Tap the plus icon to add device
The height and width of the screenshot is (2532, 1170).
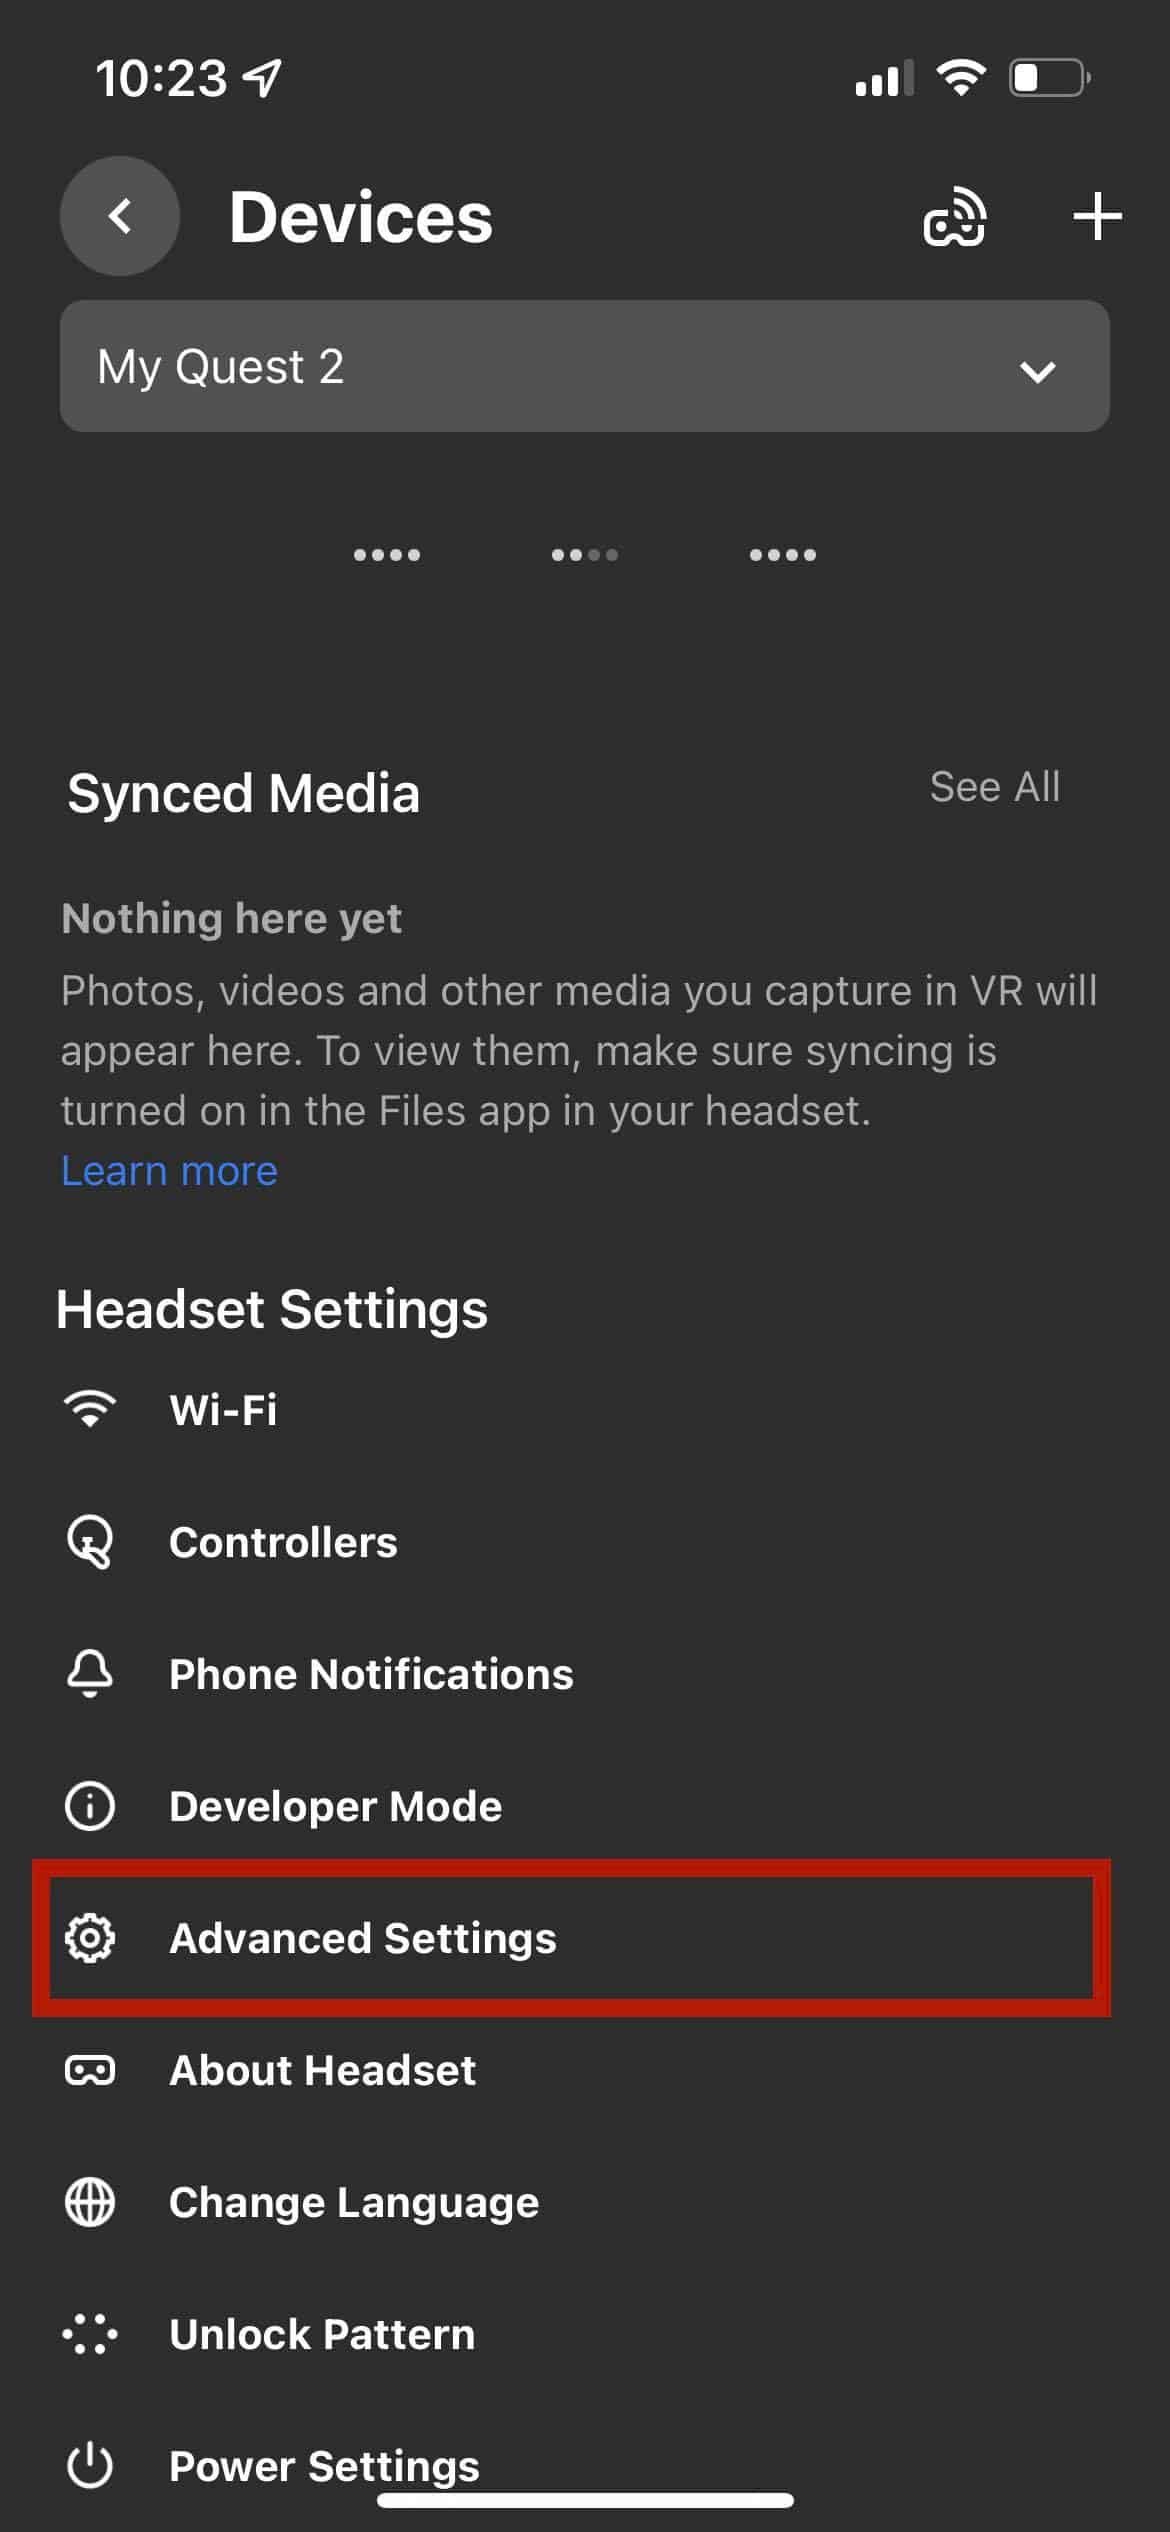1097,217
